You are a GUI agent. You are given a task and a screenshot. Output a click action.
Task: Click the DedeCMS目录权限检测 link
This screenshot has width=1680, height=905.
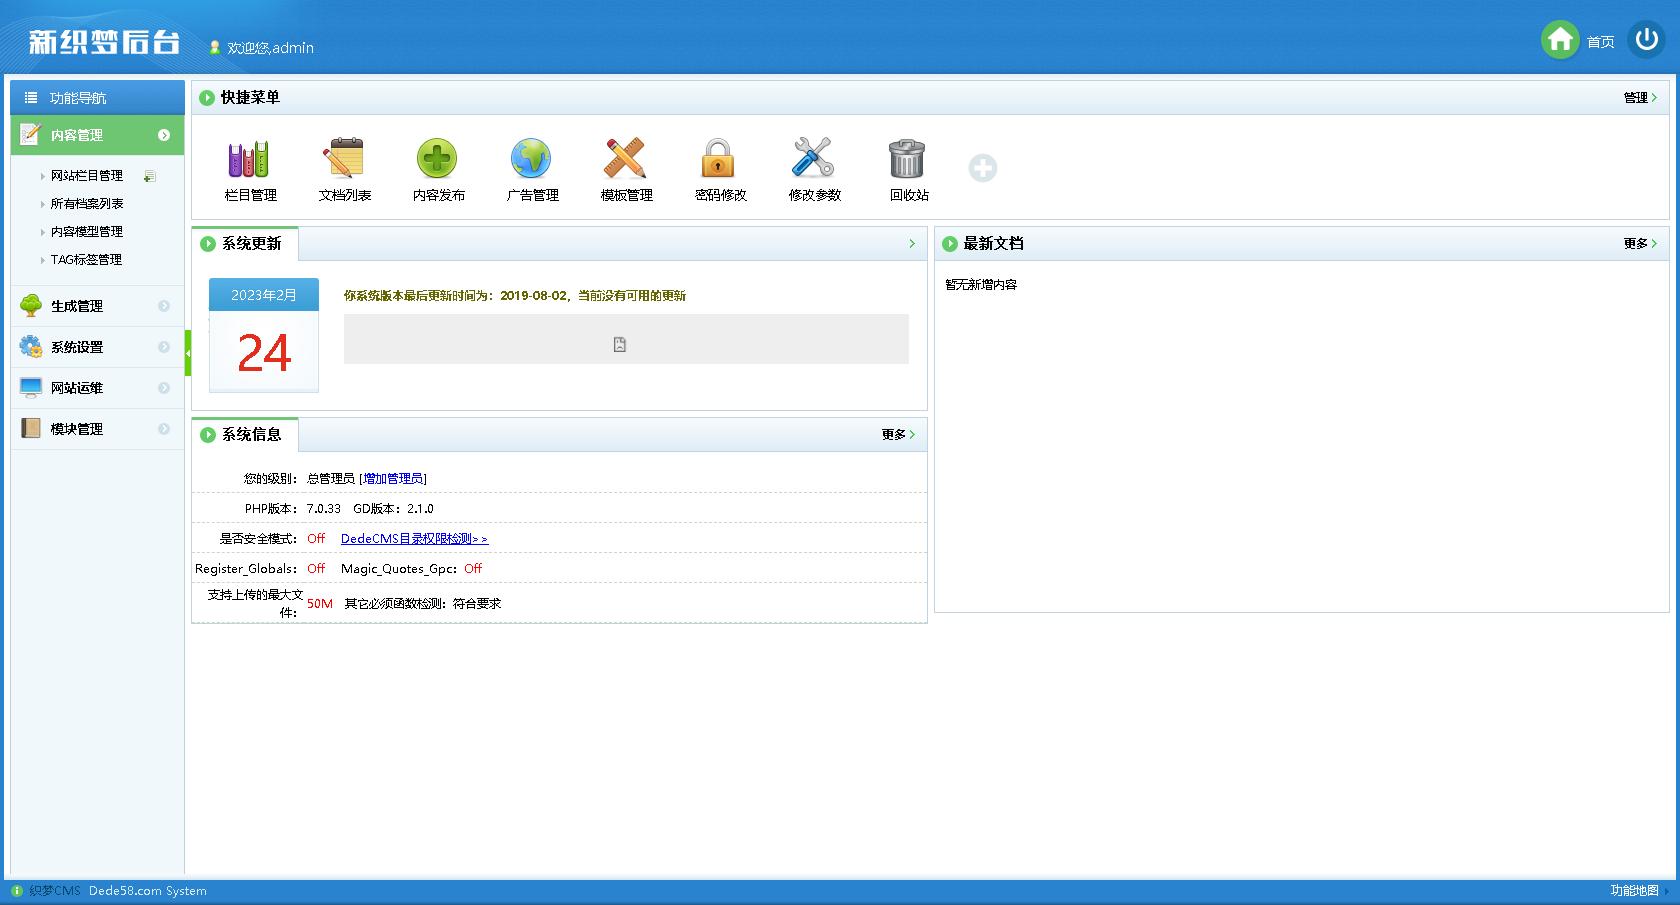tap(414, 539)
